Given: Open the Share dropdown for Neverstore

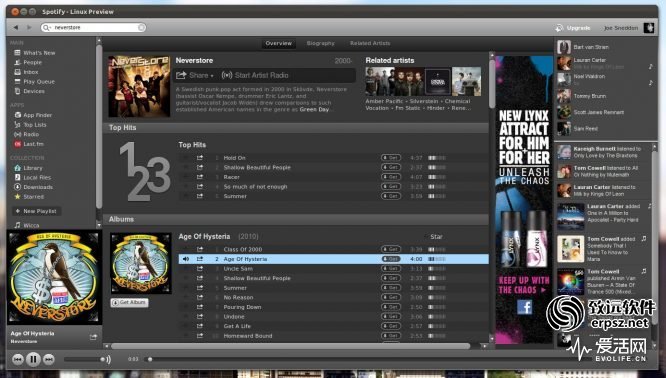Looking at the screenshot, I should (x=195, y=76).
